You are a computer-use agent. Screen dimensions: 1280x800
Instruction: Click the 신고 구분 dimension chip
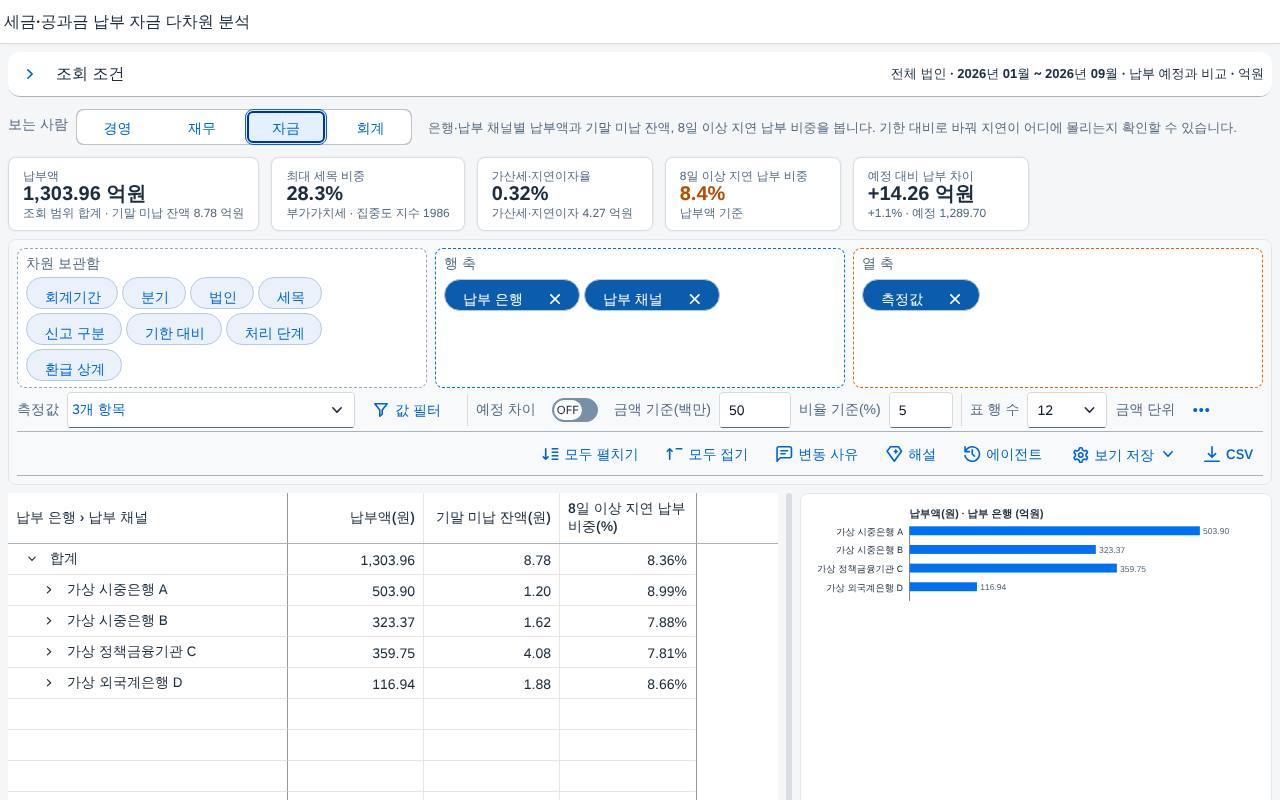[x=74, y=330]
